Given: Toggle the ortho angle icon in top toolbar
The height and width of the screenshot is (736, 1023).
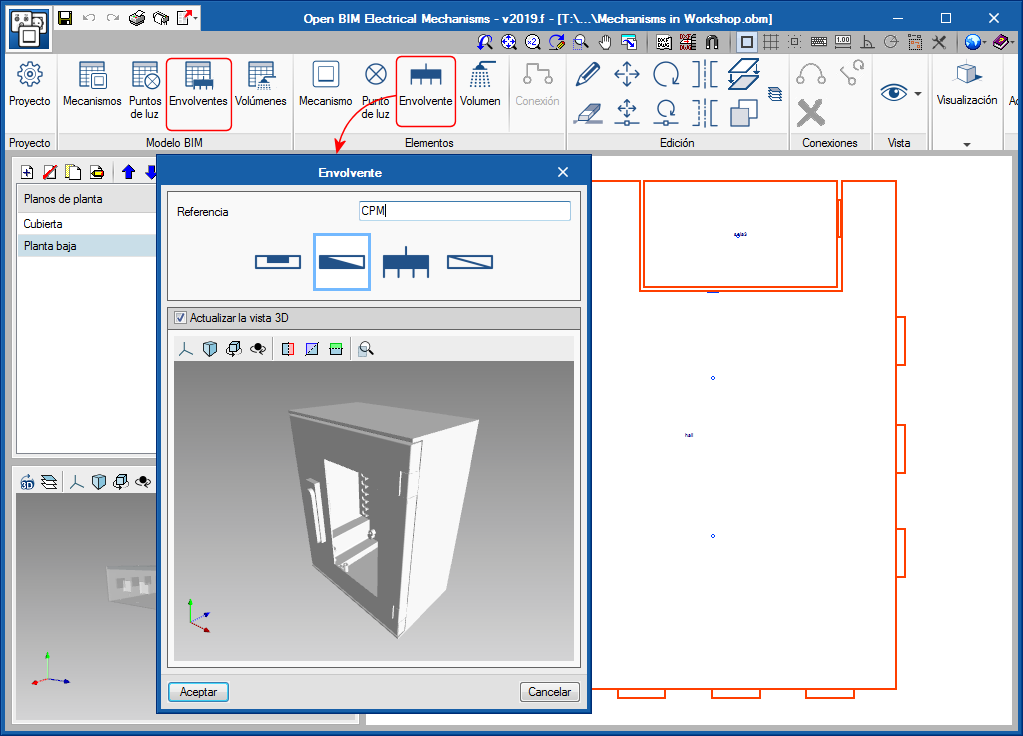Looking at the screenshot, I should click(867, 42).
